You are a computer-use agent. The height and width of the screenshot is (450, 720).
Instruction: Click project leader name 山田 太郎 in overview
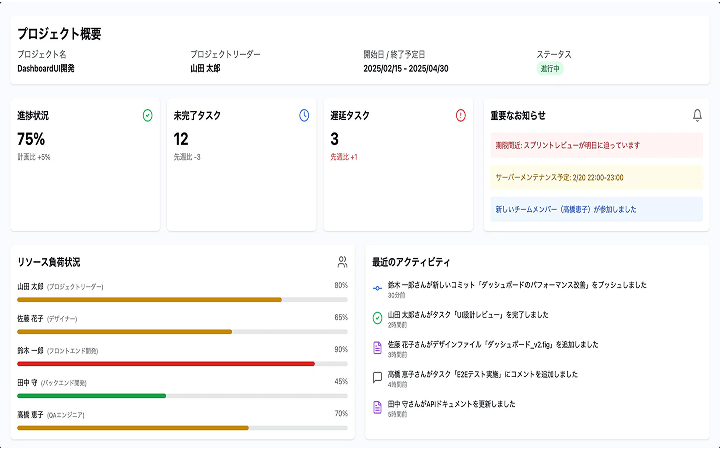pyautogui.click(x=205, y=68)
